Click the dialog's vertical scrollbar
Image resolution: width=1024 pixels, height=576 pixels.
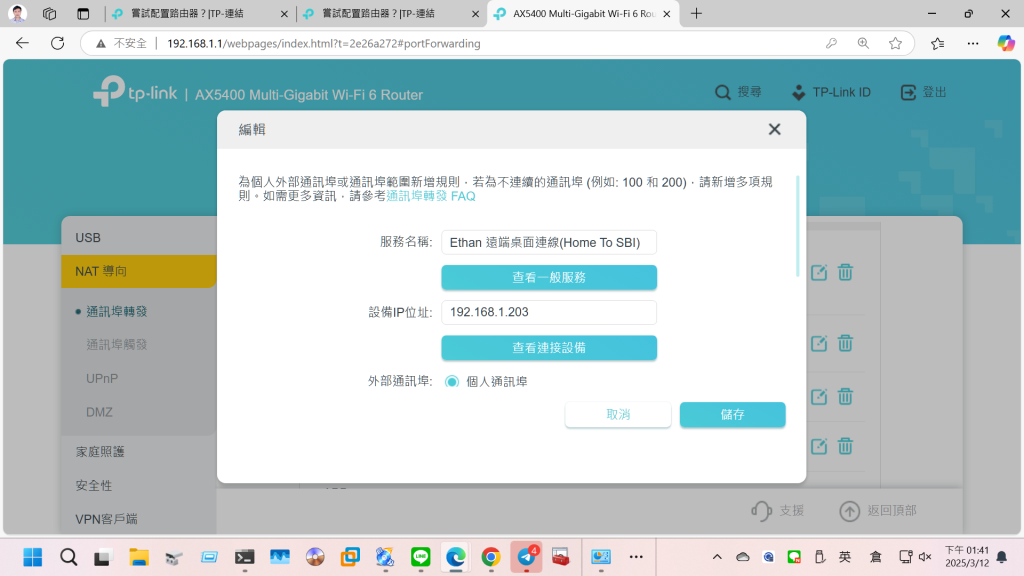point(797,225)
